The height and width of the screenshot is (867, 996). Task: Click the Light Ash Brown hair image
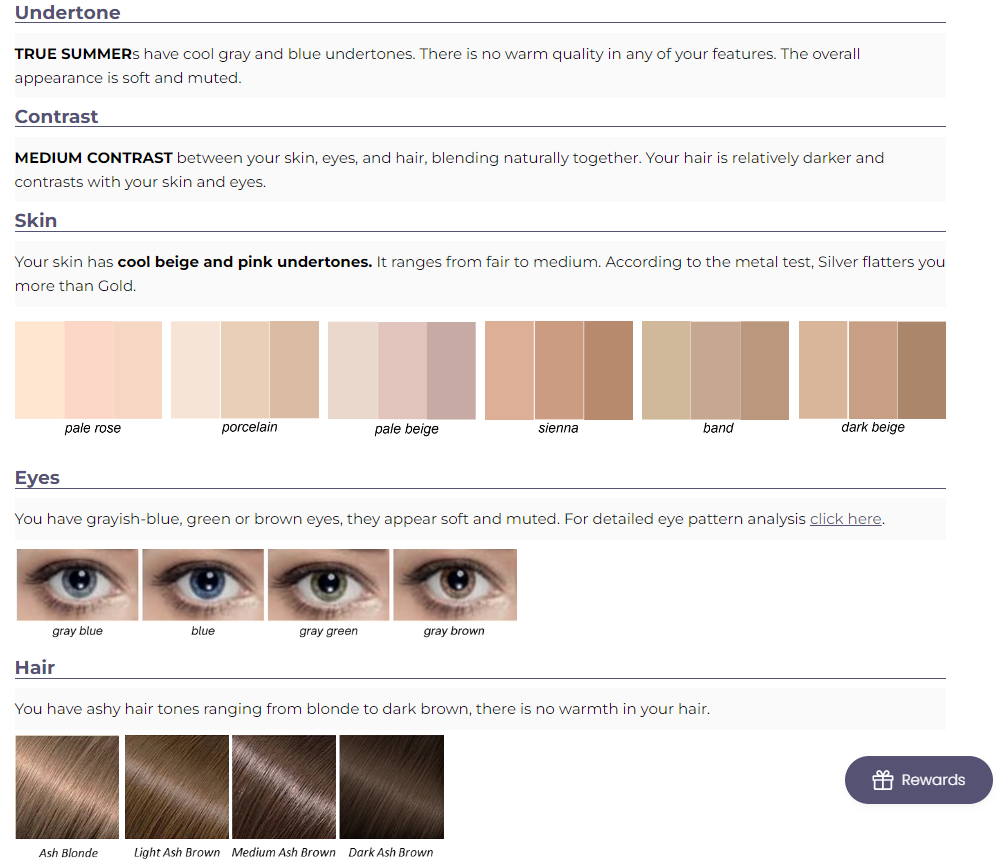point(177,787)
